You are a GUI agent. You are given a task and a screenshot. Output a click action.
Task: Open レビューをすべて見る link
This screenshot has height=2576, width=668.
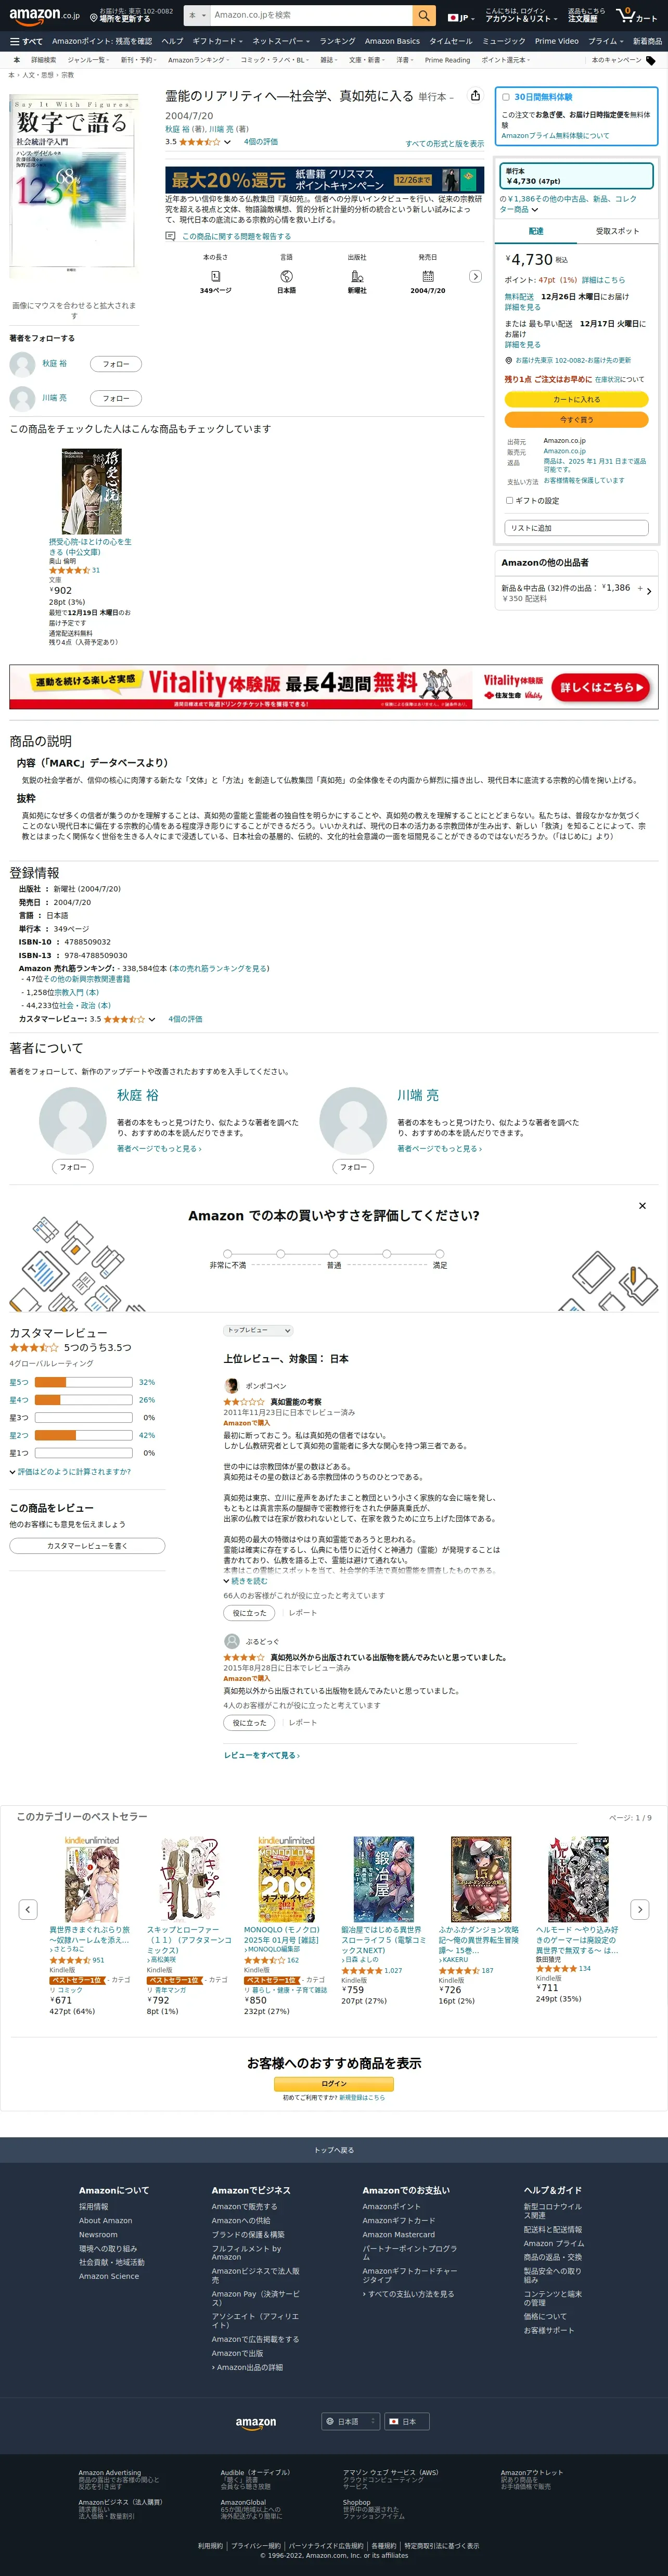pyautogui.click(x=261, y=1755)
